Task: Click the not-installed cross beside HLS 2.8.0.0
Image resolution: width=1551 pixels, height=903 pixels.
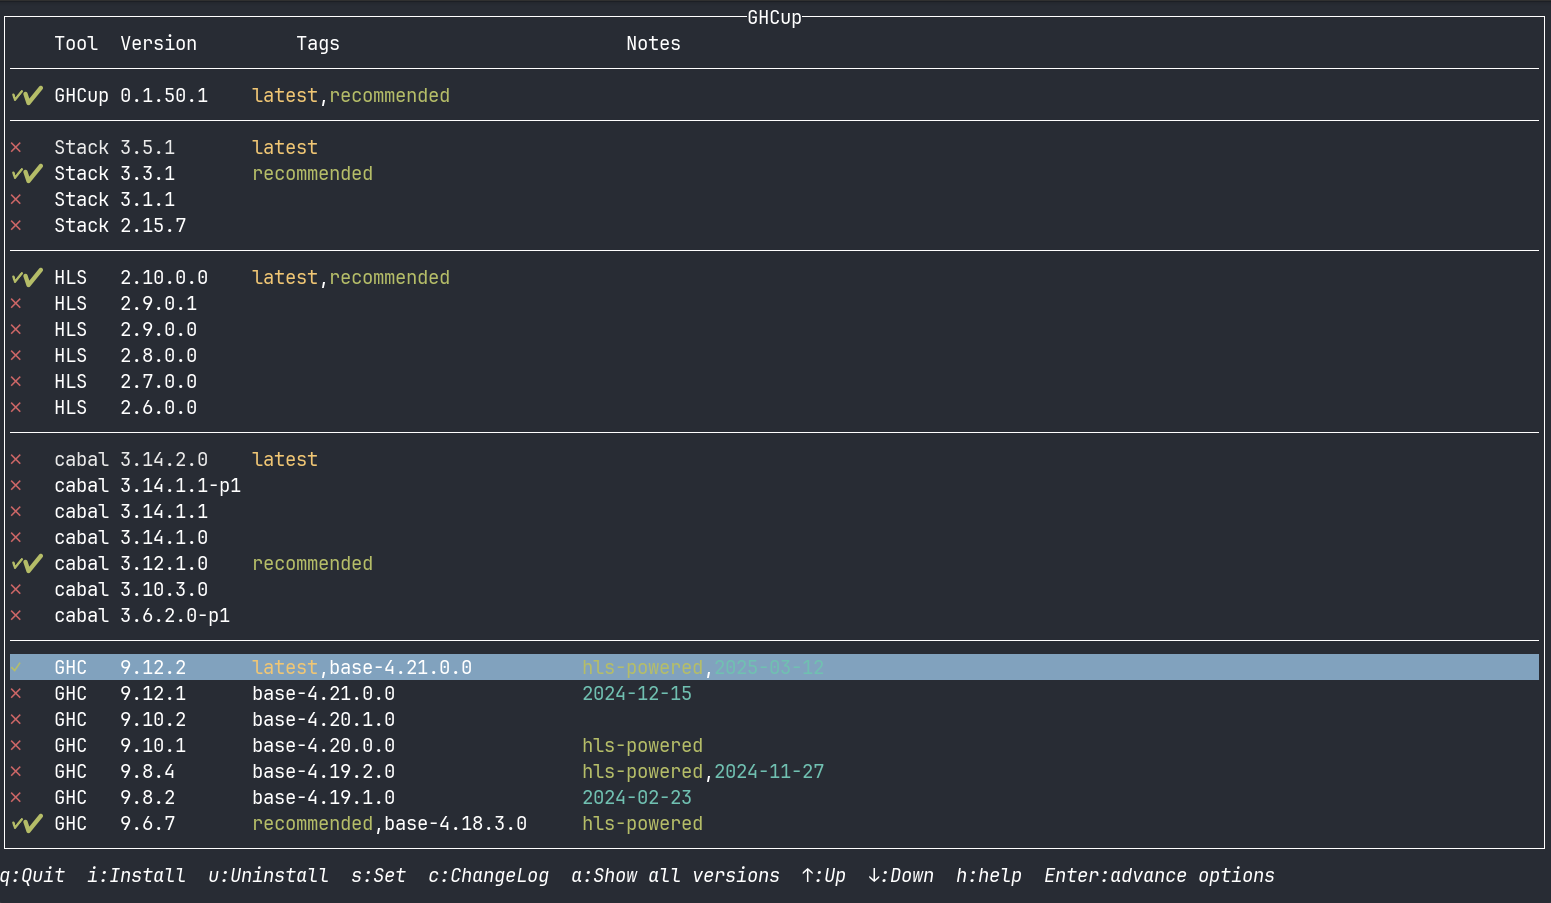Action: point(16,356)
